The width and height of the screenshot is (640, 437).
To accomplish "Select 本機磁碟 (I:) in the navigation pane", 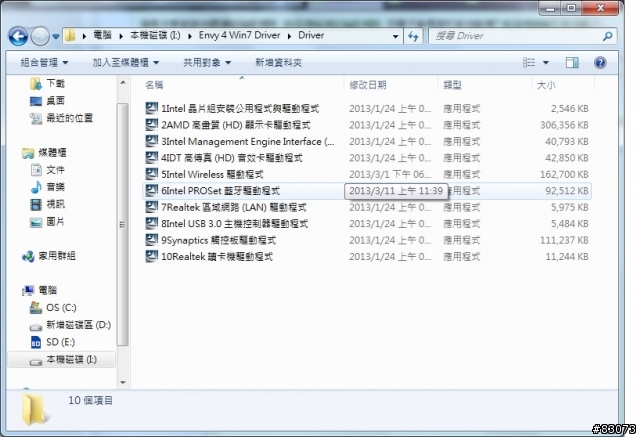I will tap(62, 359).
